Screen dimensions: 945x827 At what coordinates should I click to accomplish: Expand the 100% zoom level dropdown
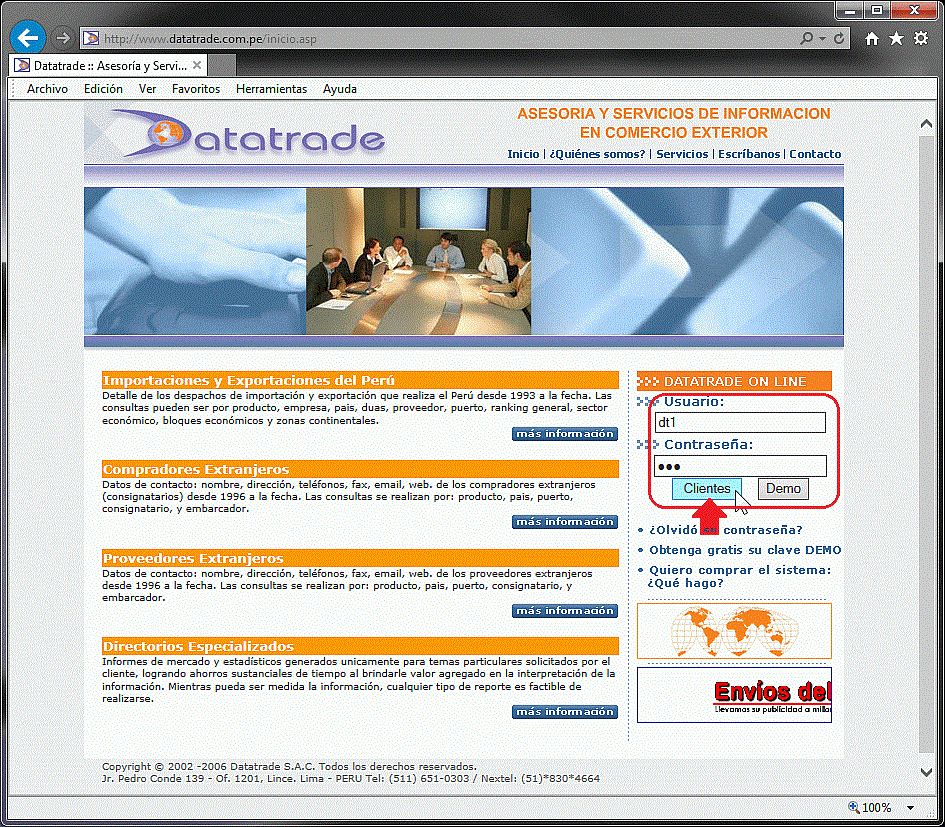[x=911, y=808]
